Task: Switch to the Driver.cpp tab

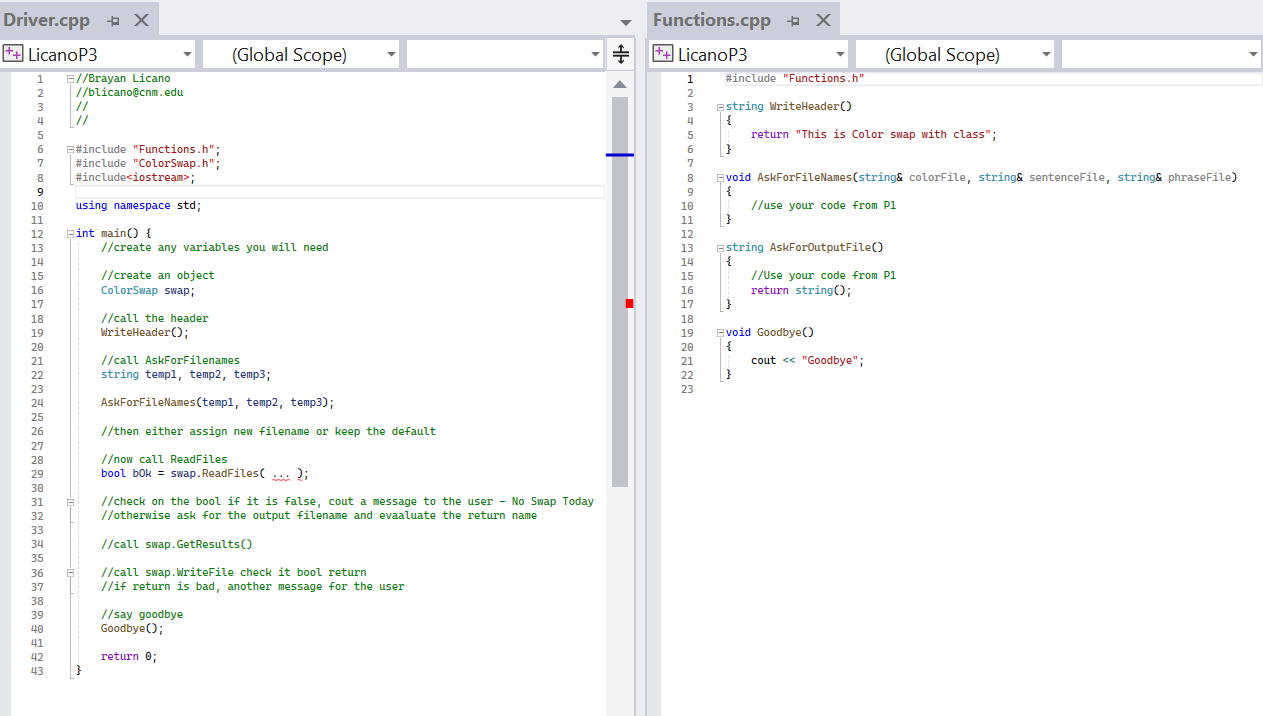Action: tap(45, 19)
